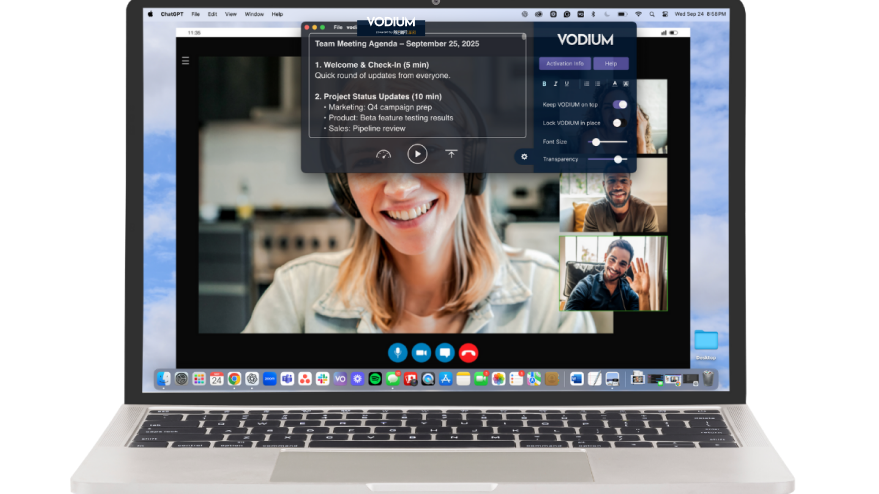This screenshot has width=879, height=494.
Task: Open Window menu in macOS menu bar
Action: 254,14
